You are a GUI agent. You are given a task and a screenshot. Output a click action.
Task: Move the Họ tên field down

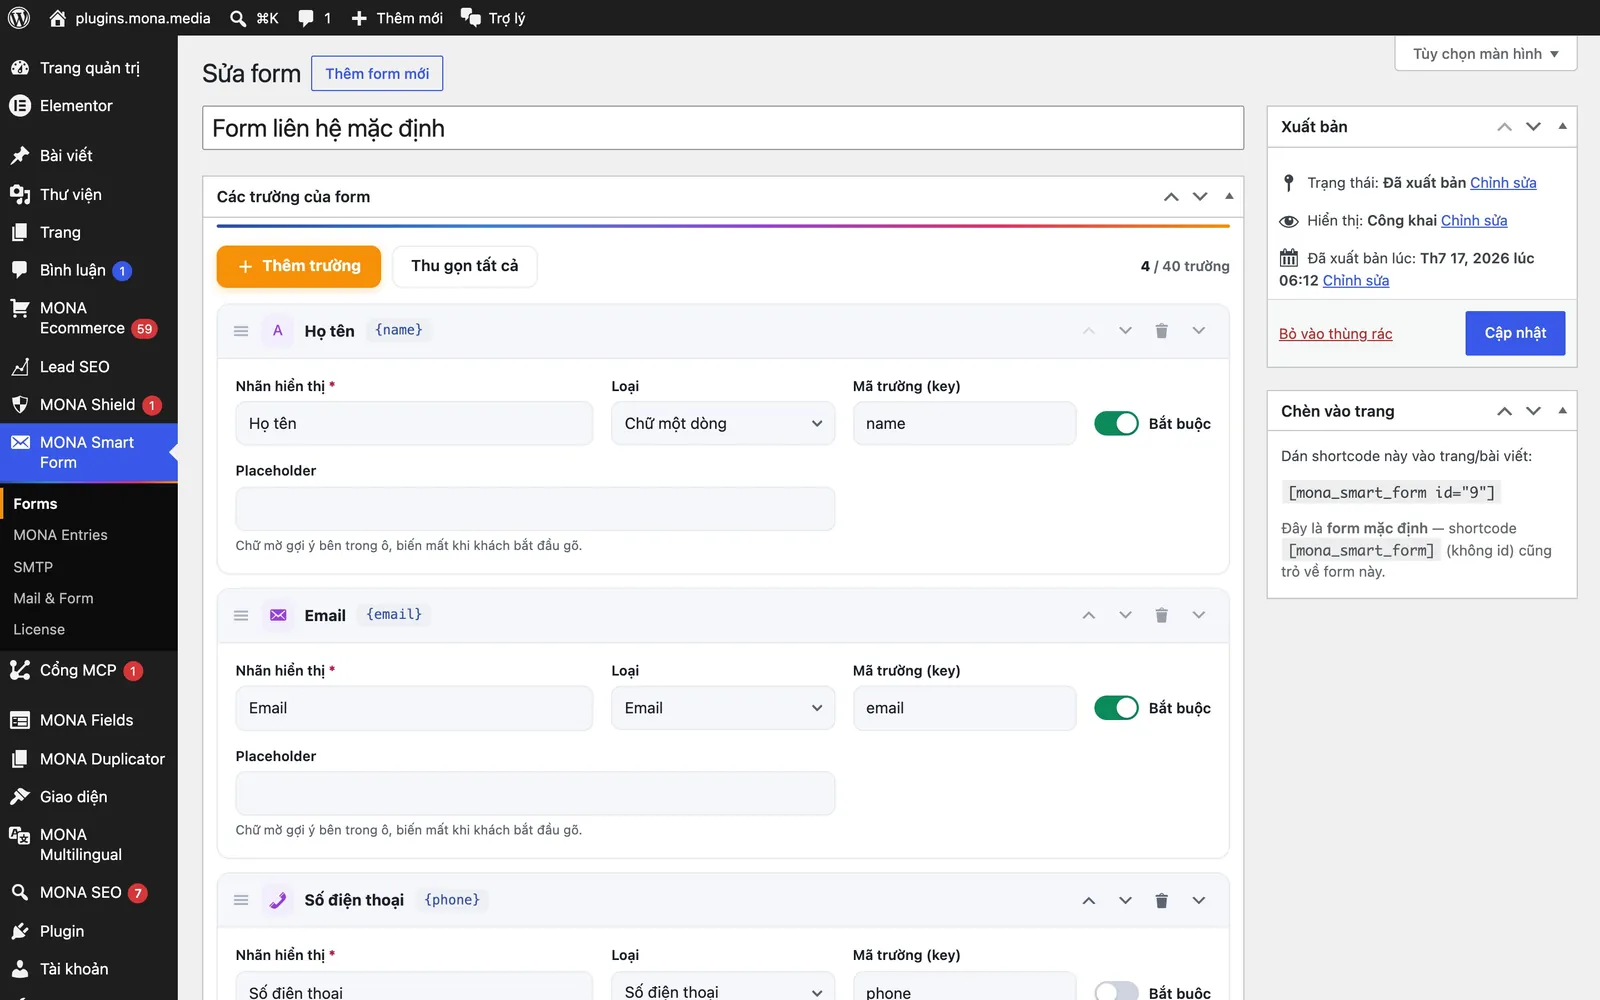[1125, 331]
